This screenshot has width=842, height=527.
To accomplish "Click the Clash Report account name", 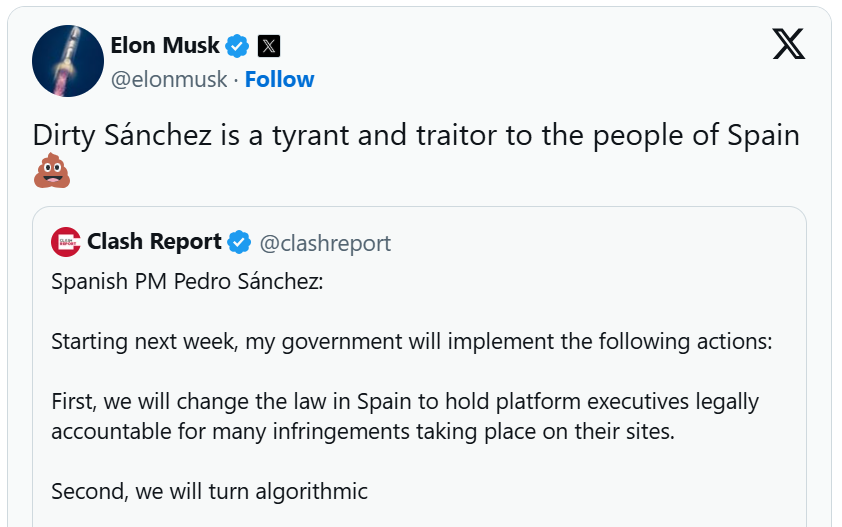I will click(x=154, y=242).
